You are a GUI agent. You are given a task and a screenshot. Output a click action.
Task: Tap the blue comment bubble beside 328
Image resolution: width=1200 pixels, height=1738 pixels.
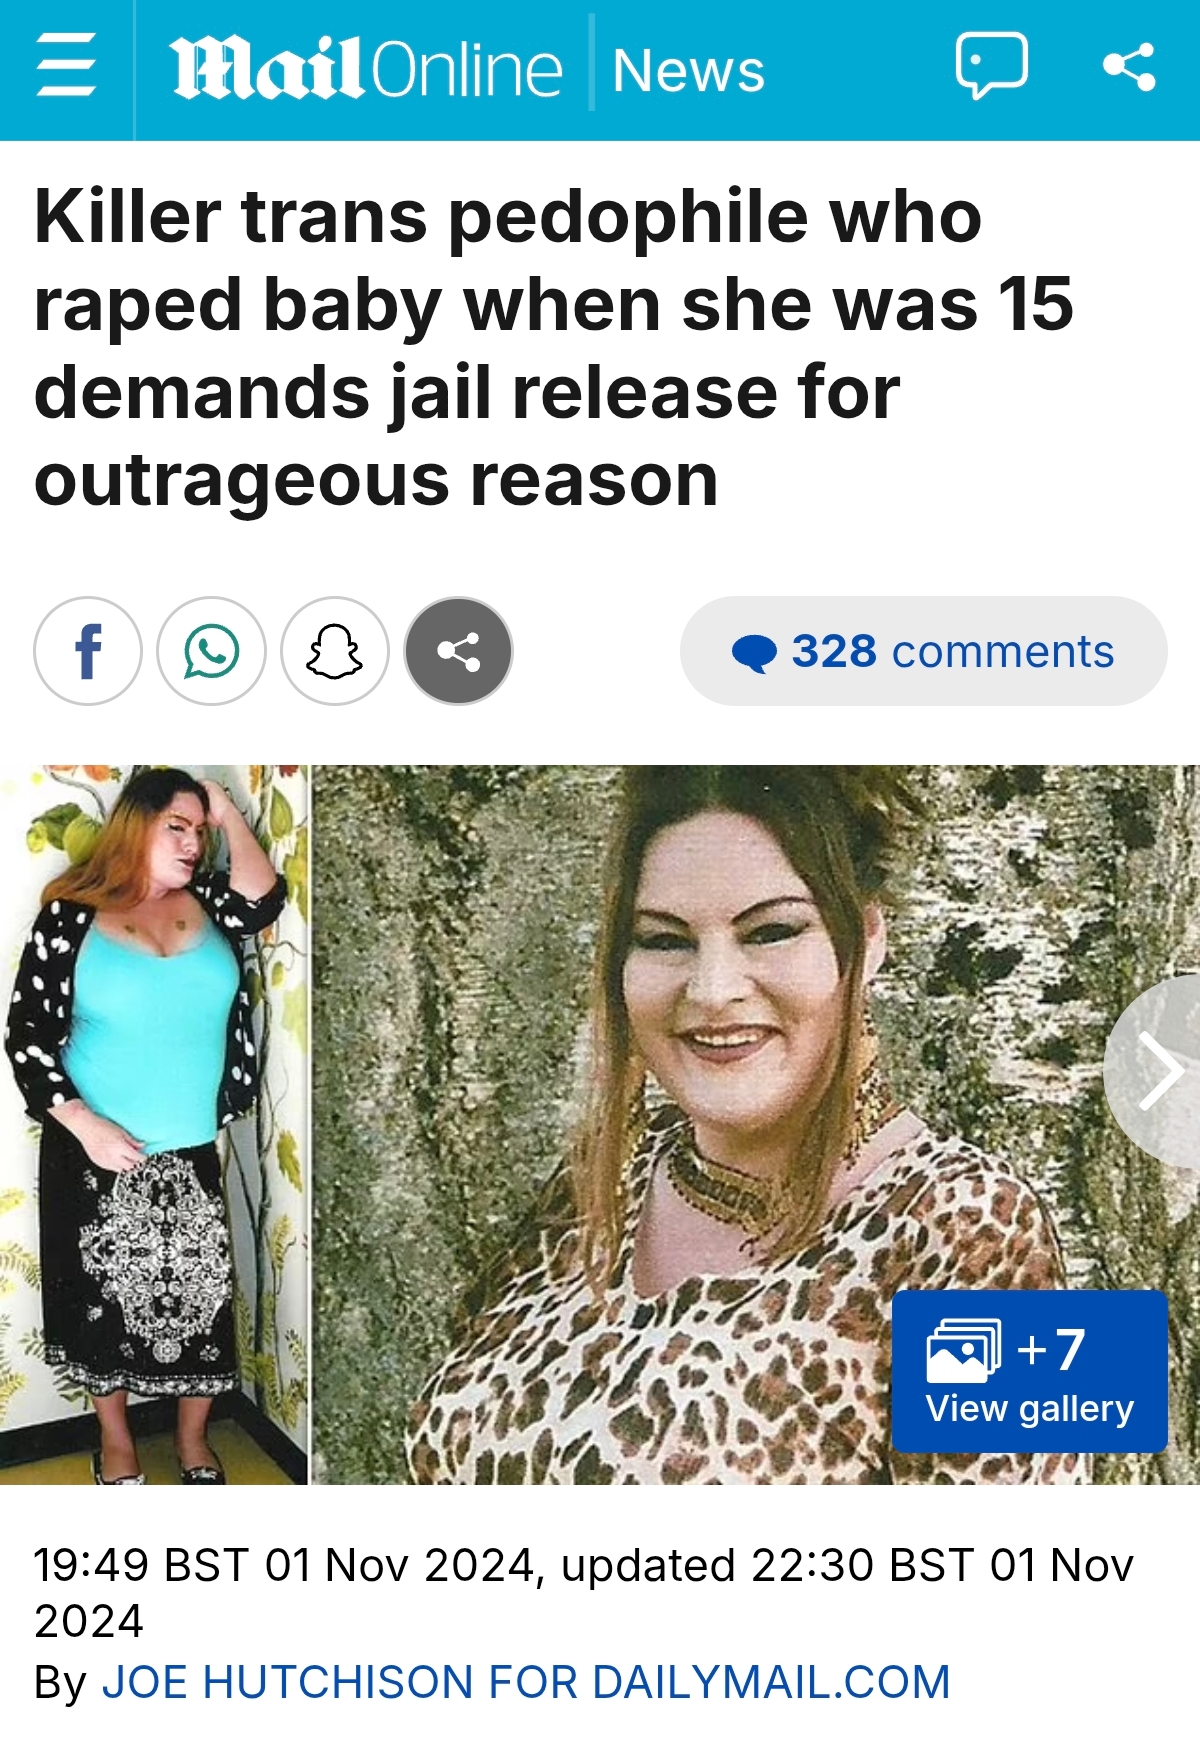coord(754,653)
